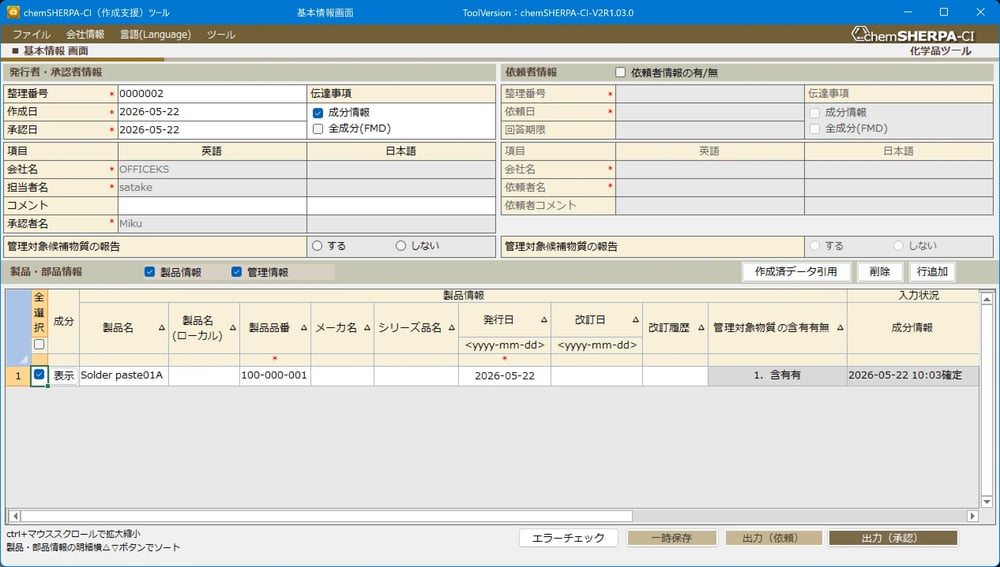Sort by 管理対象物質の含有有無 column arrow

pyautogui.click(x=840, y=328)
